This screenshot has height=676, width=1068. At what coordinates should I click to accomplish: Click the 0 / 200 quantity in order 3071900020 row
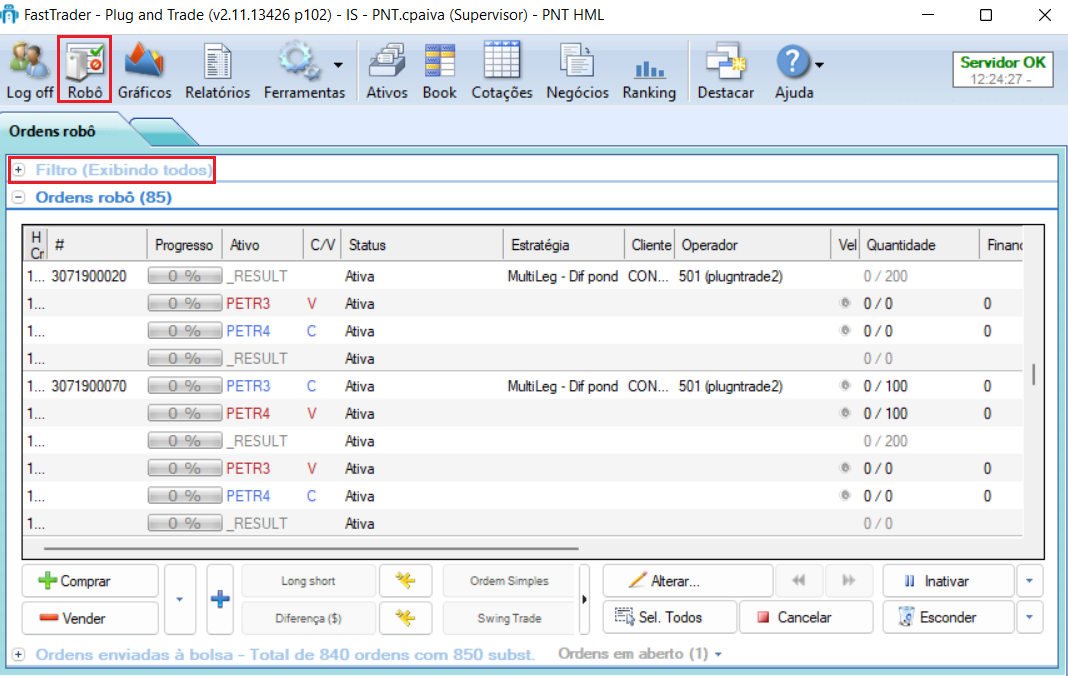[x=885, y=276]
